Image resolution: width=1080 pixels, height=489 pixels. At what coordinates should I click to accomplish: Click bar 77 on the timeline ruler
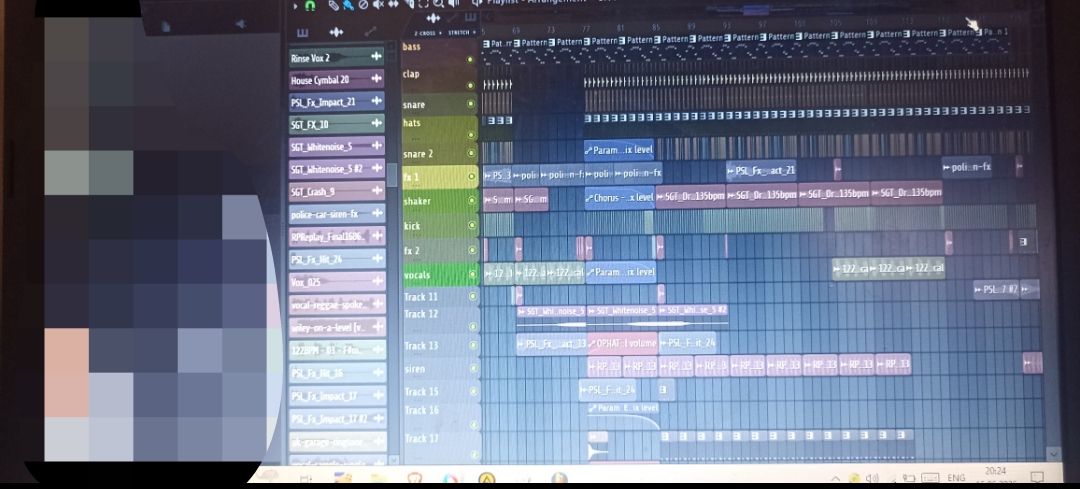click(586, 30)
